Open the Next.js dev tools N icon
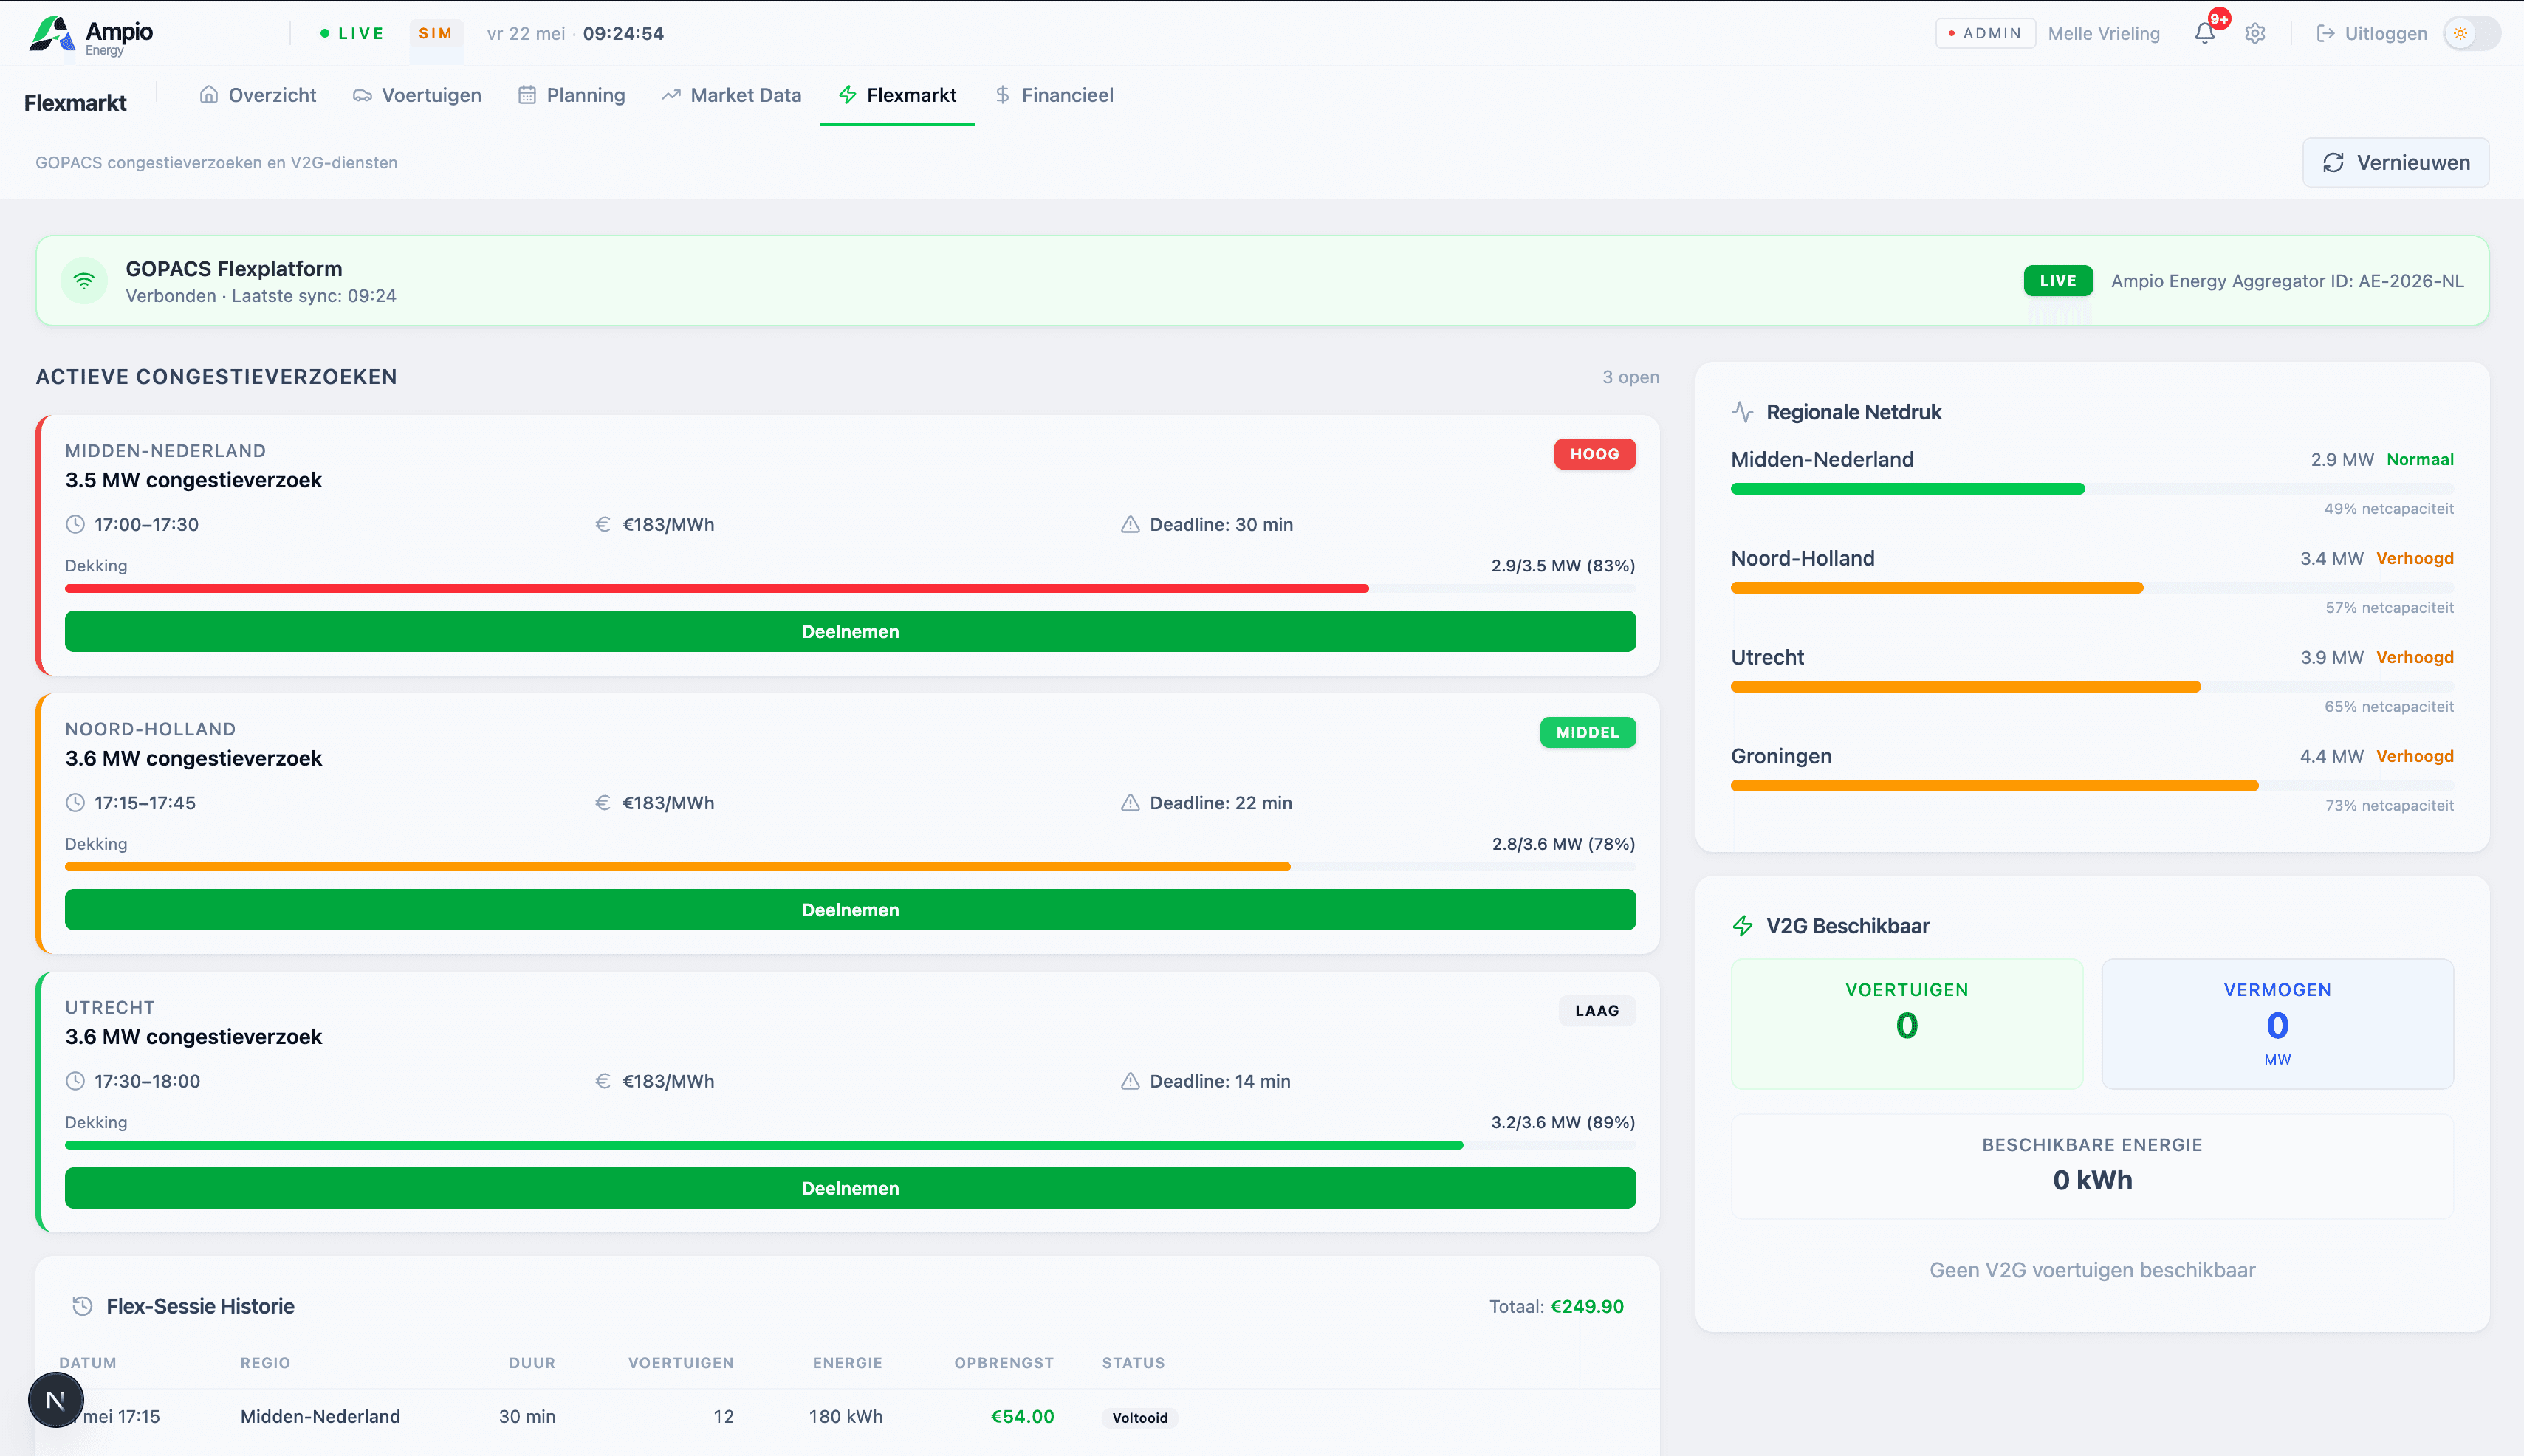2524x1456 pixels. pyautogui.click(x=56, y=1400)
